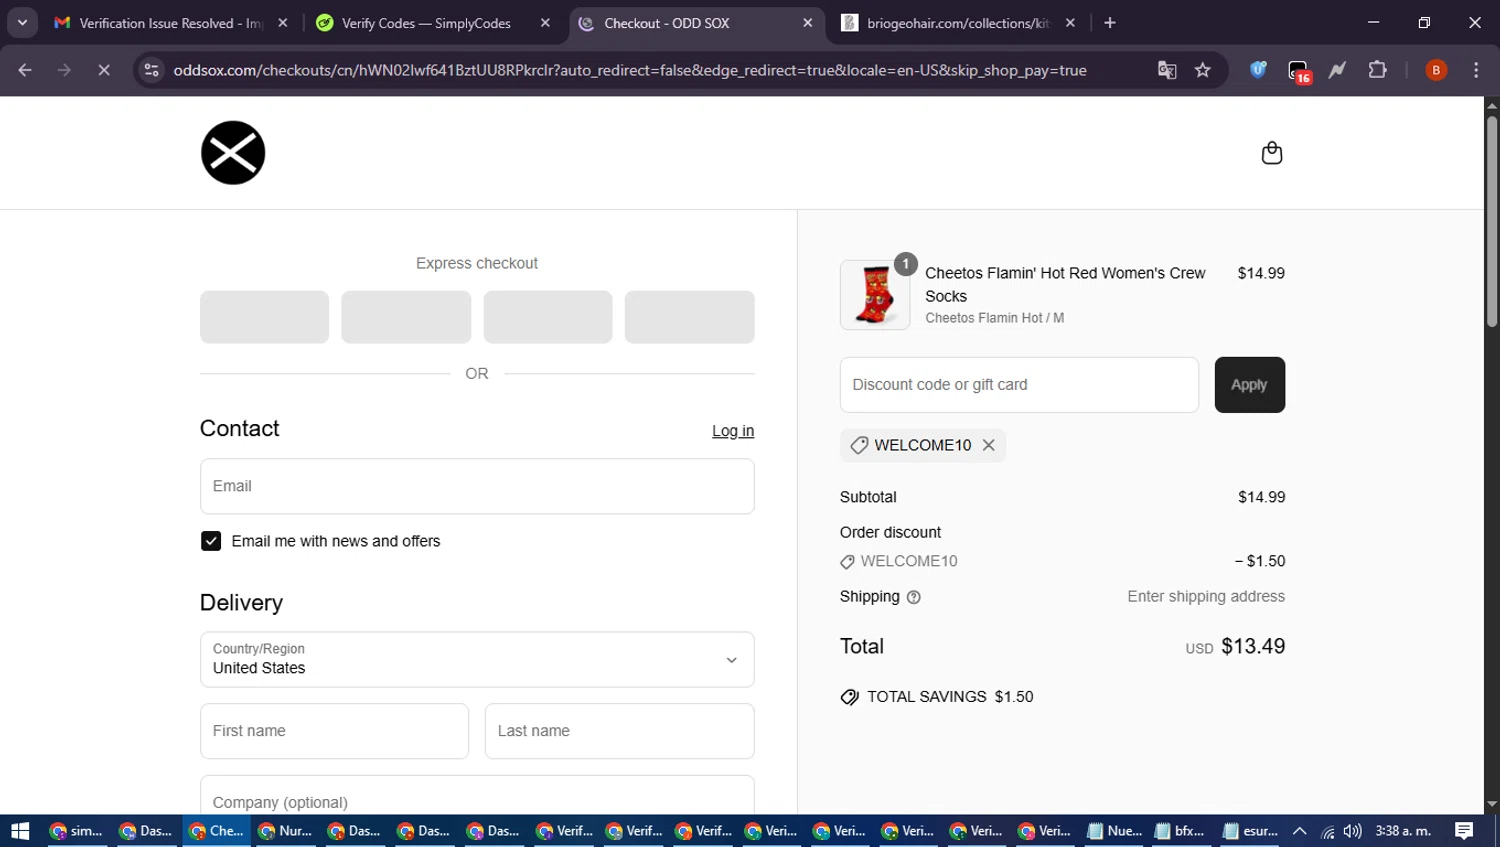Open the 'sim...' Chrome taskbar window

point(76,831)
